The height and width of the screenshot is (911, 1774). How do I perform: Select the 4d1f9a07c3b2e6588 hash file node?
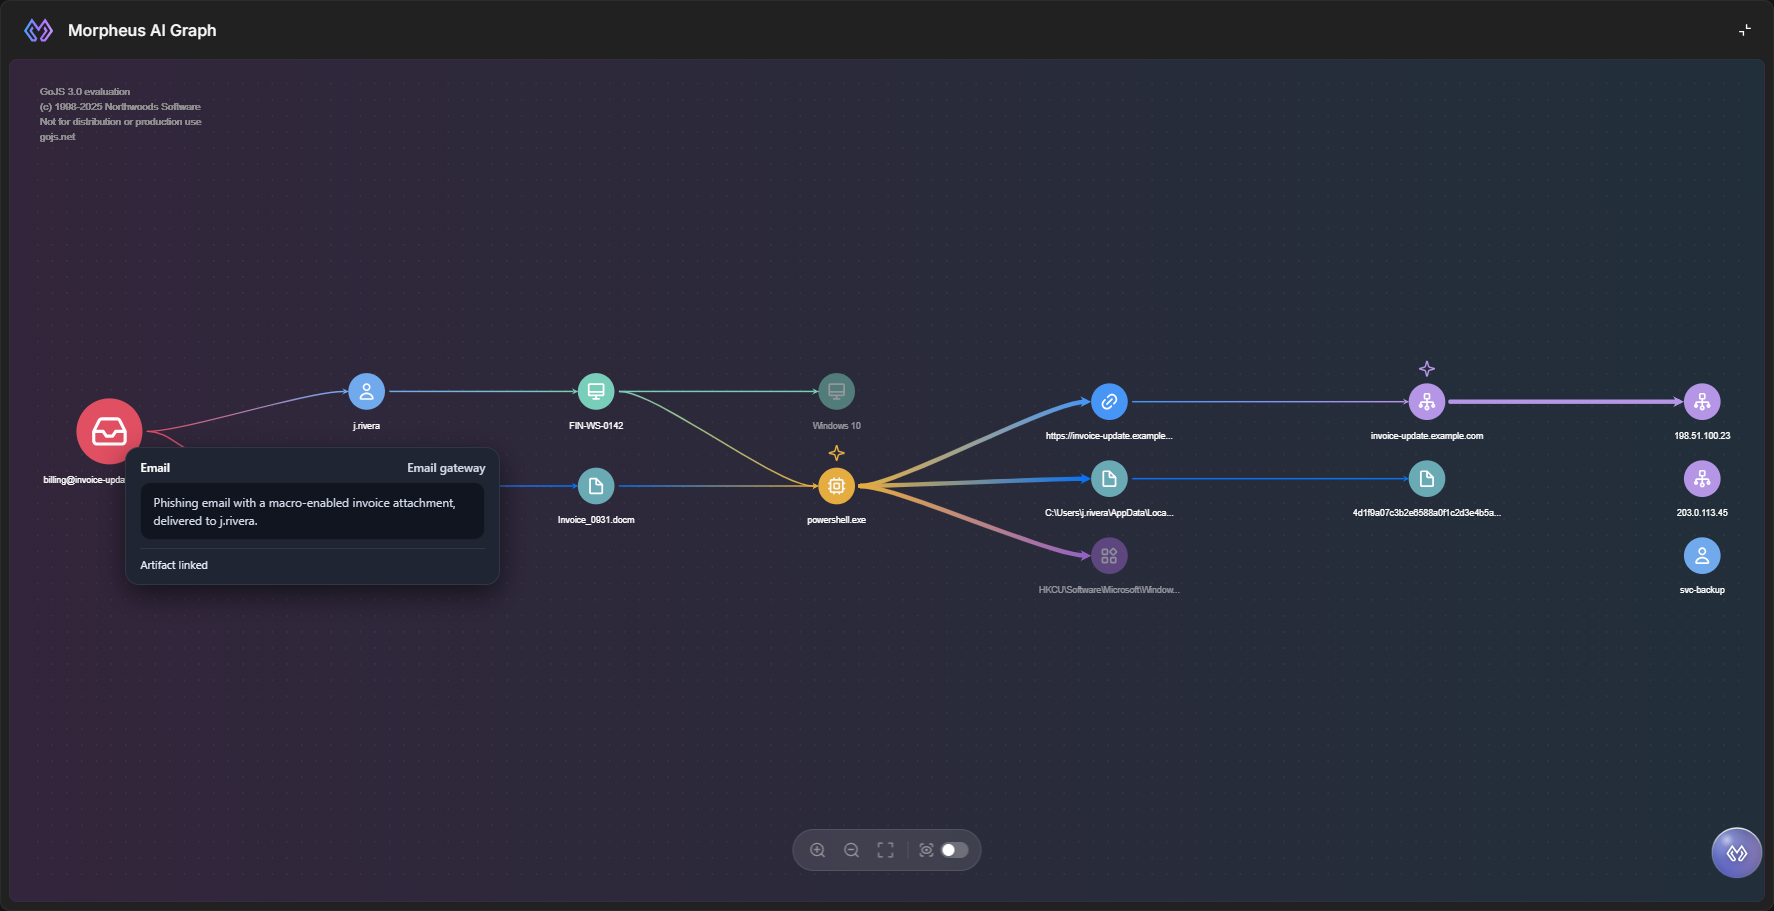point(1427,479)
